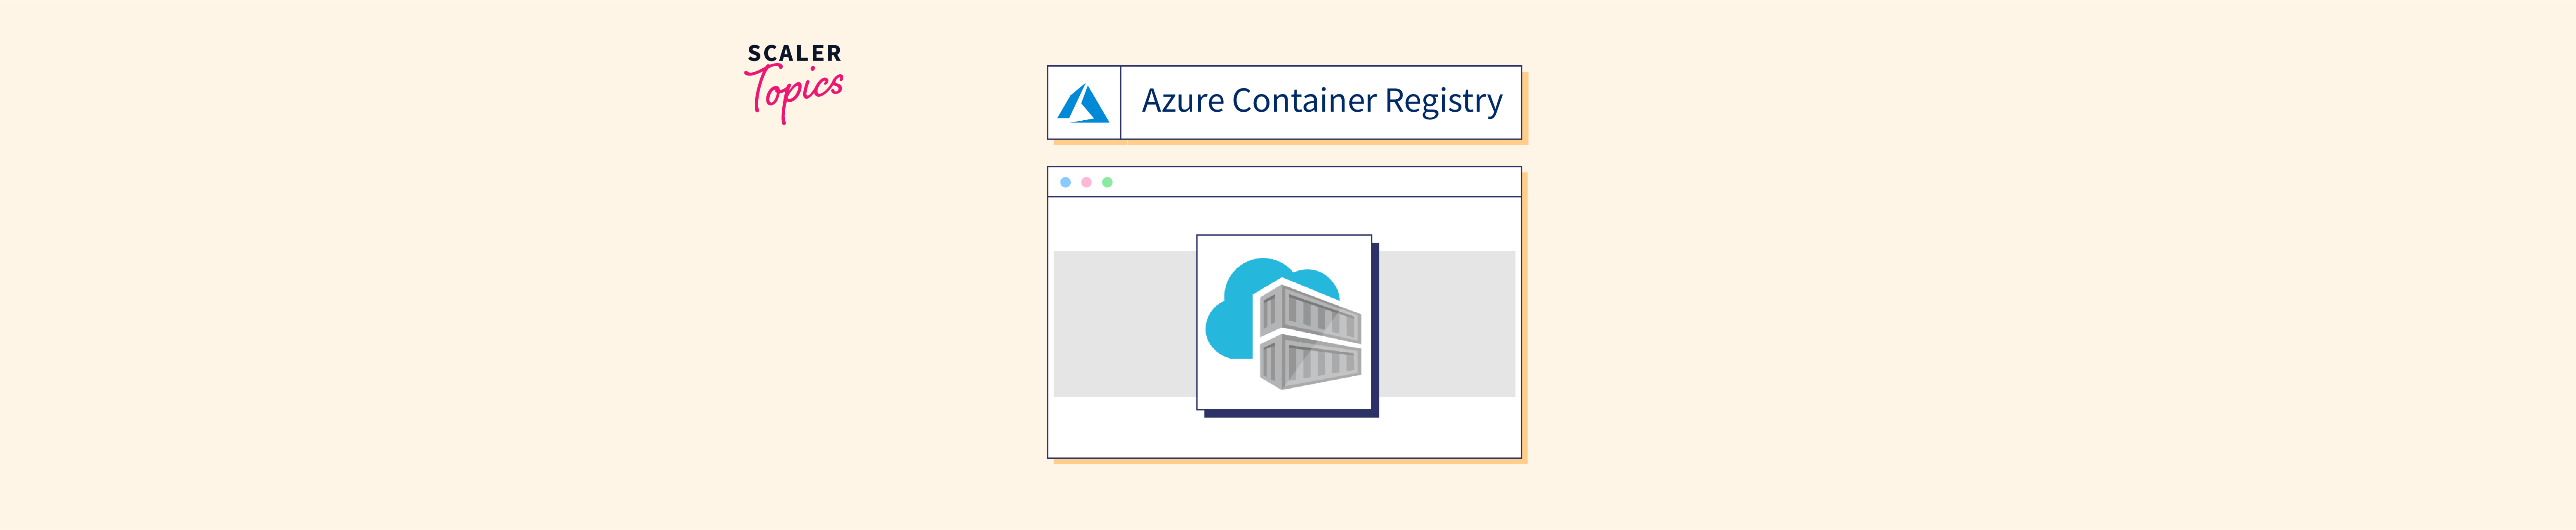Image resolution: width=2576 pixels, height=530 pixels.
Task: Select the gray band left of the card
Action: click(1125, 324)
